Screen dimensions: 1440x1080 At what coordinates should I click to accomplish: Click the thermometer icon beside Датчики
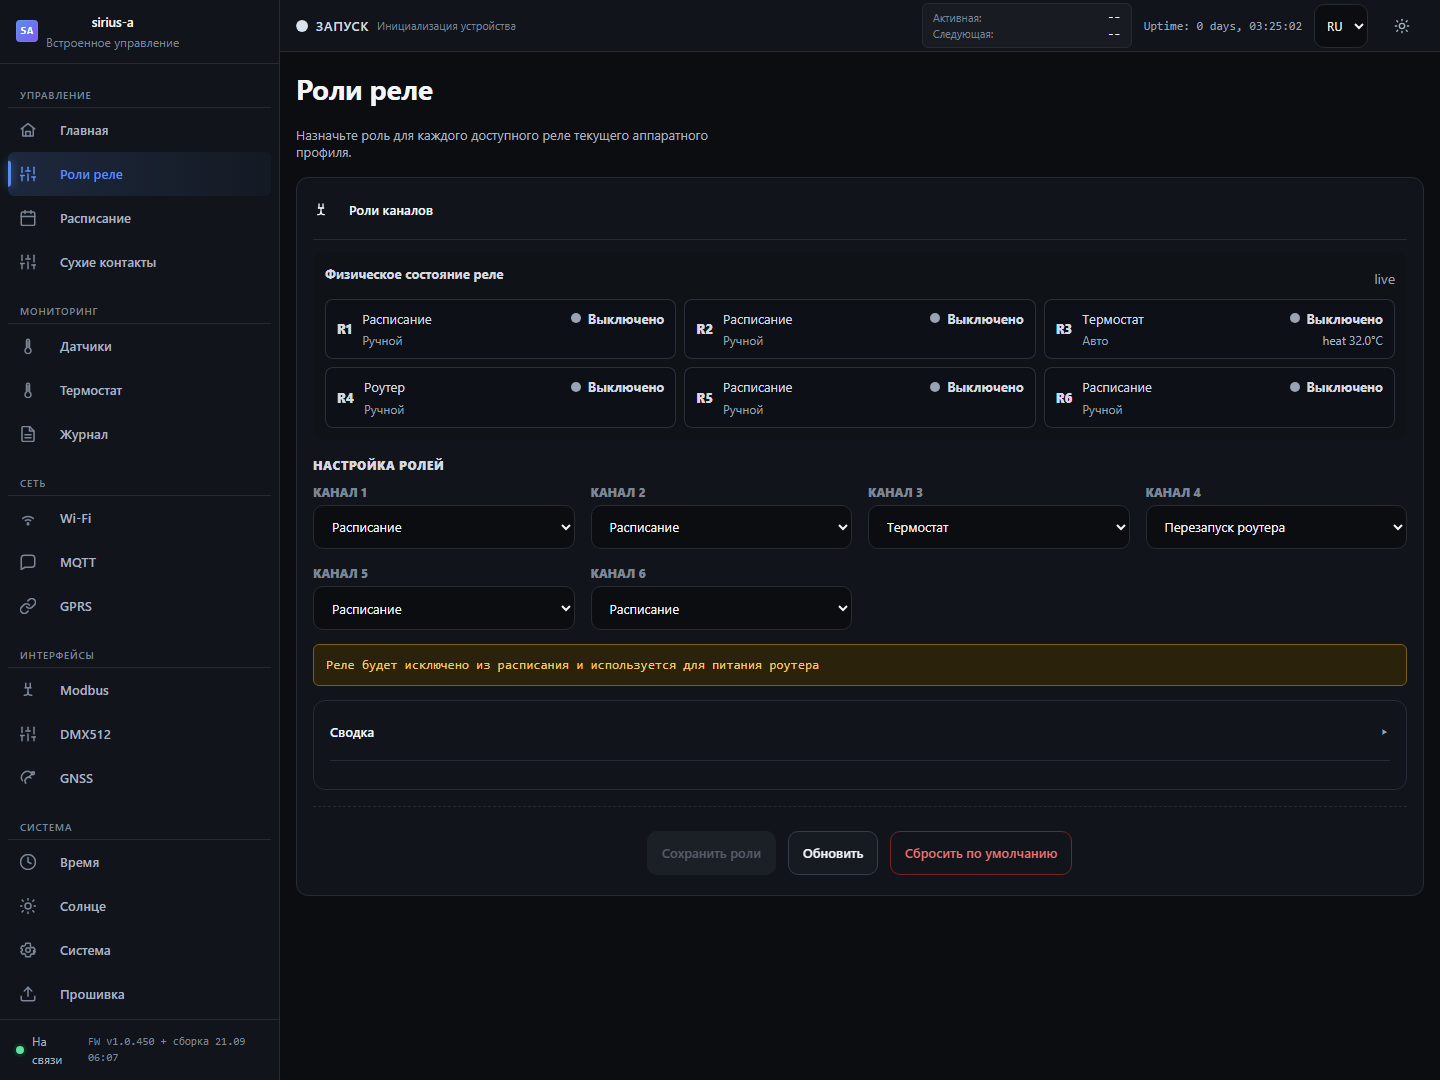[x=28, y=346]
